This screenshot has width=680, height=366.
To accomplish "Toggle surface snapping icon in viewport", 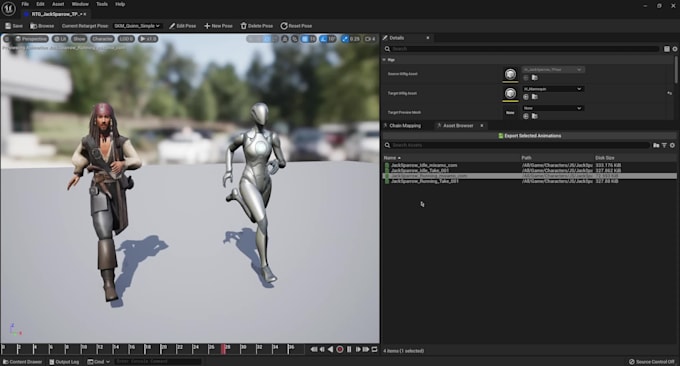I will coord(294,39).
